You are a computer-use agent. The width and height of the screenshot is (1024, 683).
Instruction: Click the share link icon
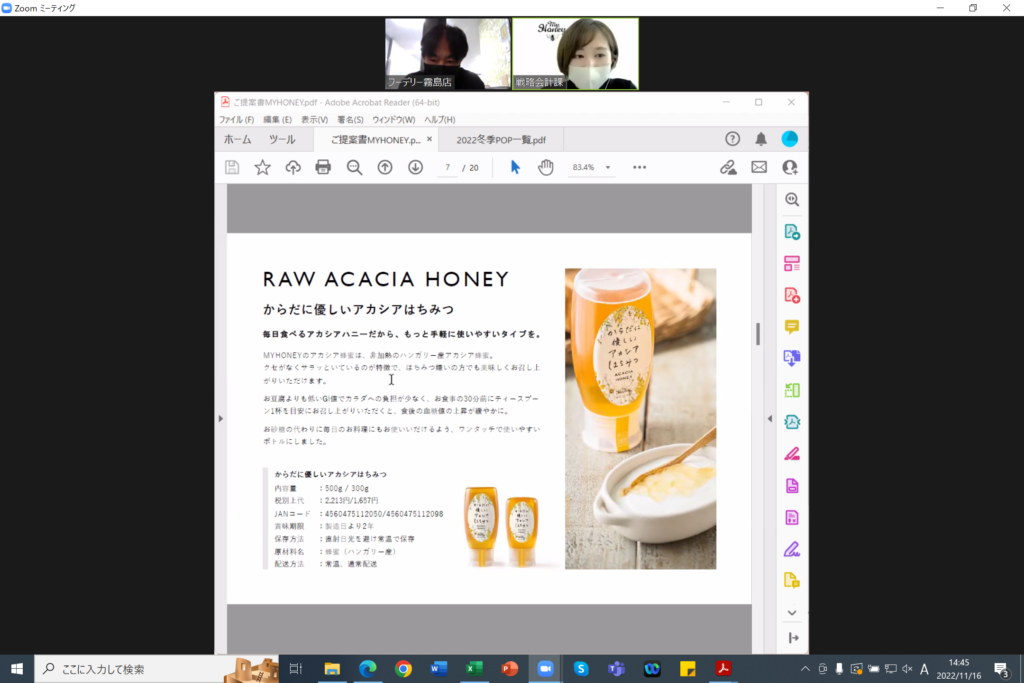pyautogui.click(x=728, y=167)
